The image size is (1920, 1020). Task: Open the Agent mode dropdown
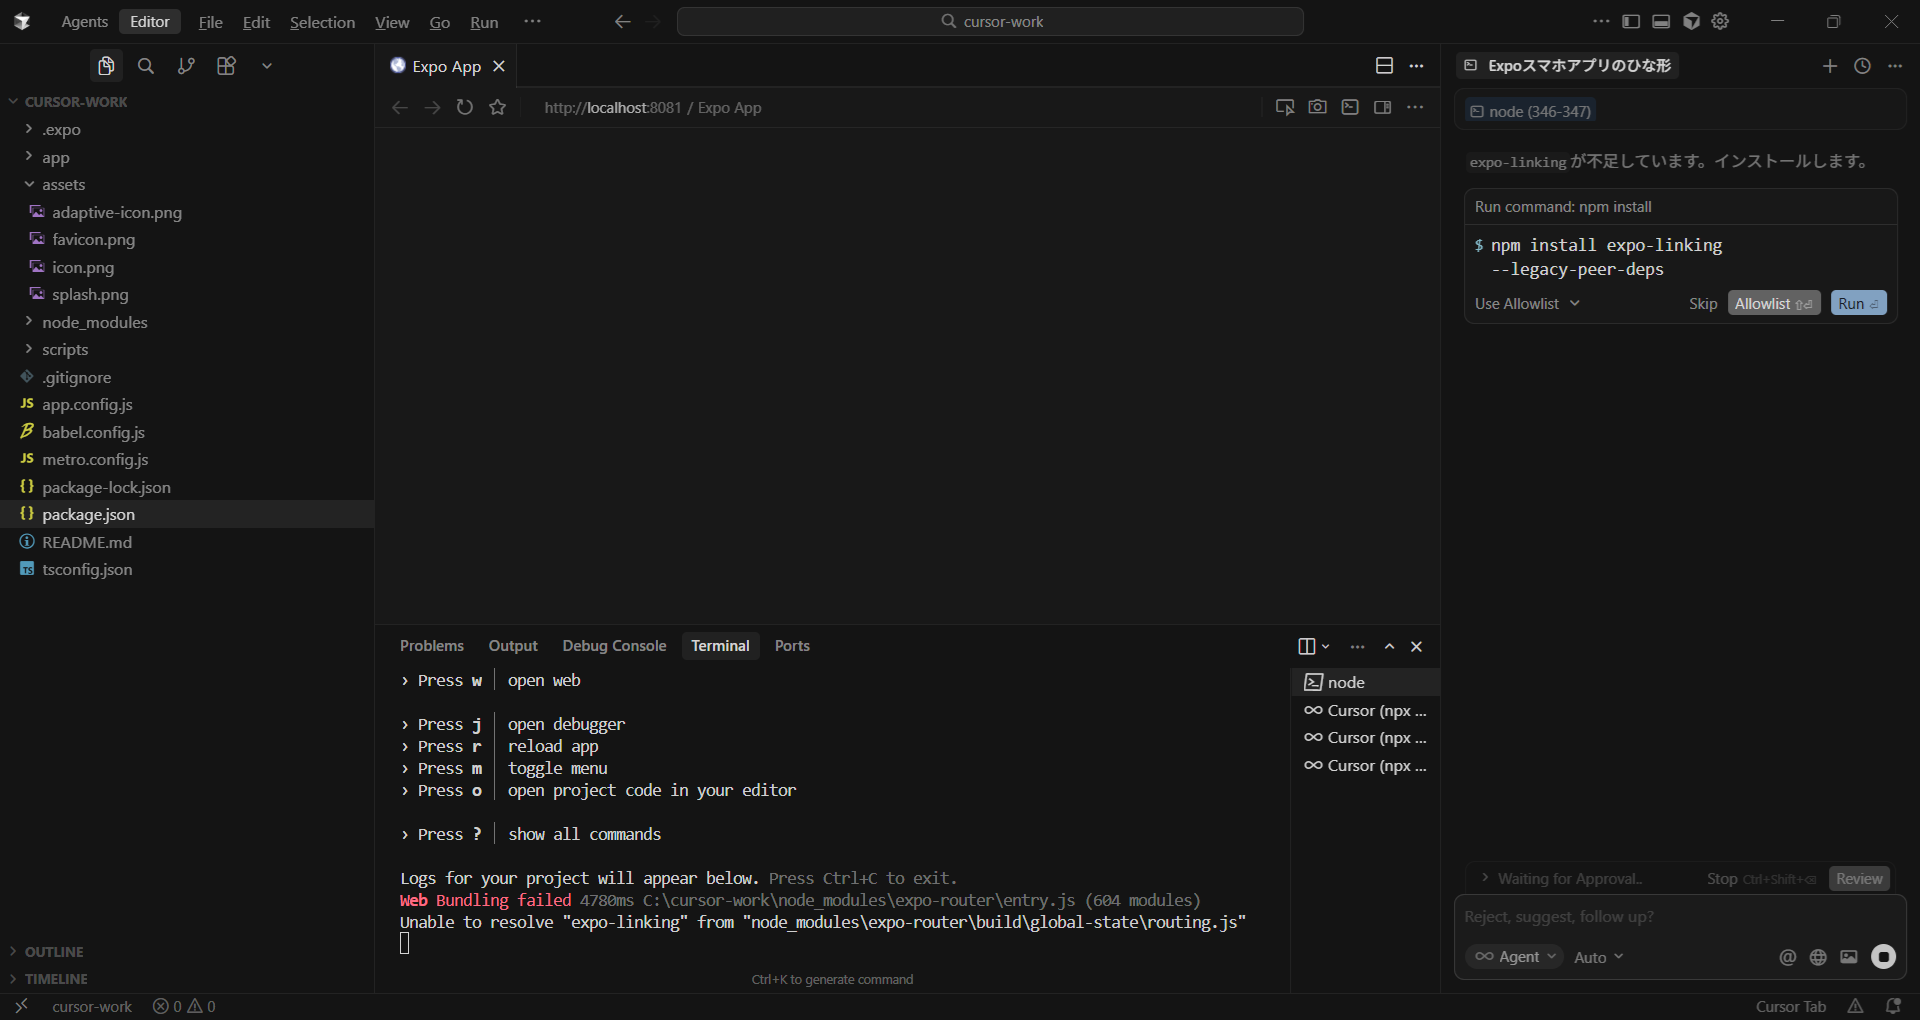(1516, 957)
